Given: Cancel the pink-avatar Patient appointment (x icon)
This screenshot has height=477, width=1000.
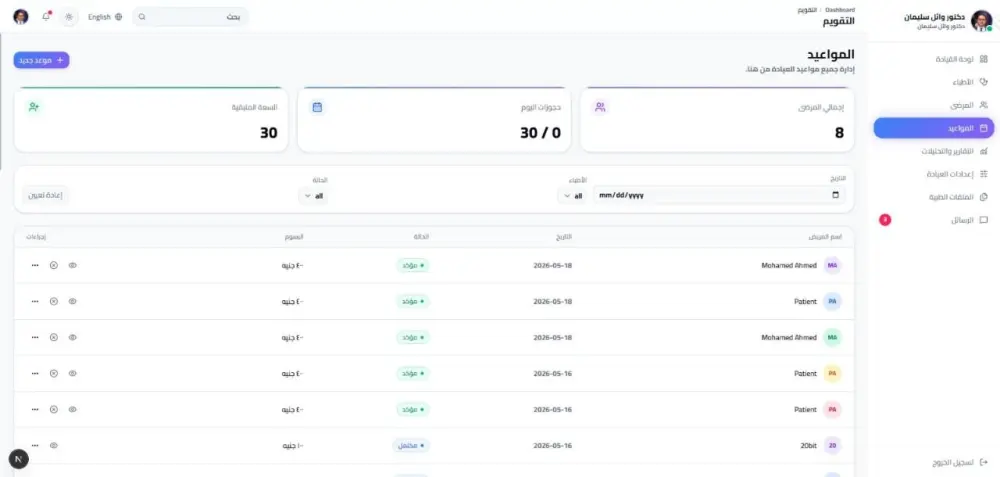Looking at the screenshot, I should click(x=54, y=409).
